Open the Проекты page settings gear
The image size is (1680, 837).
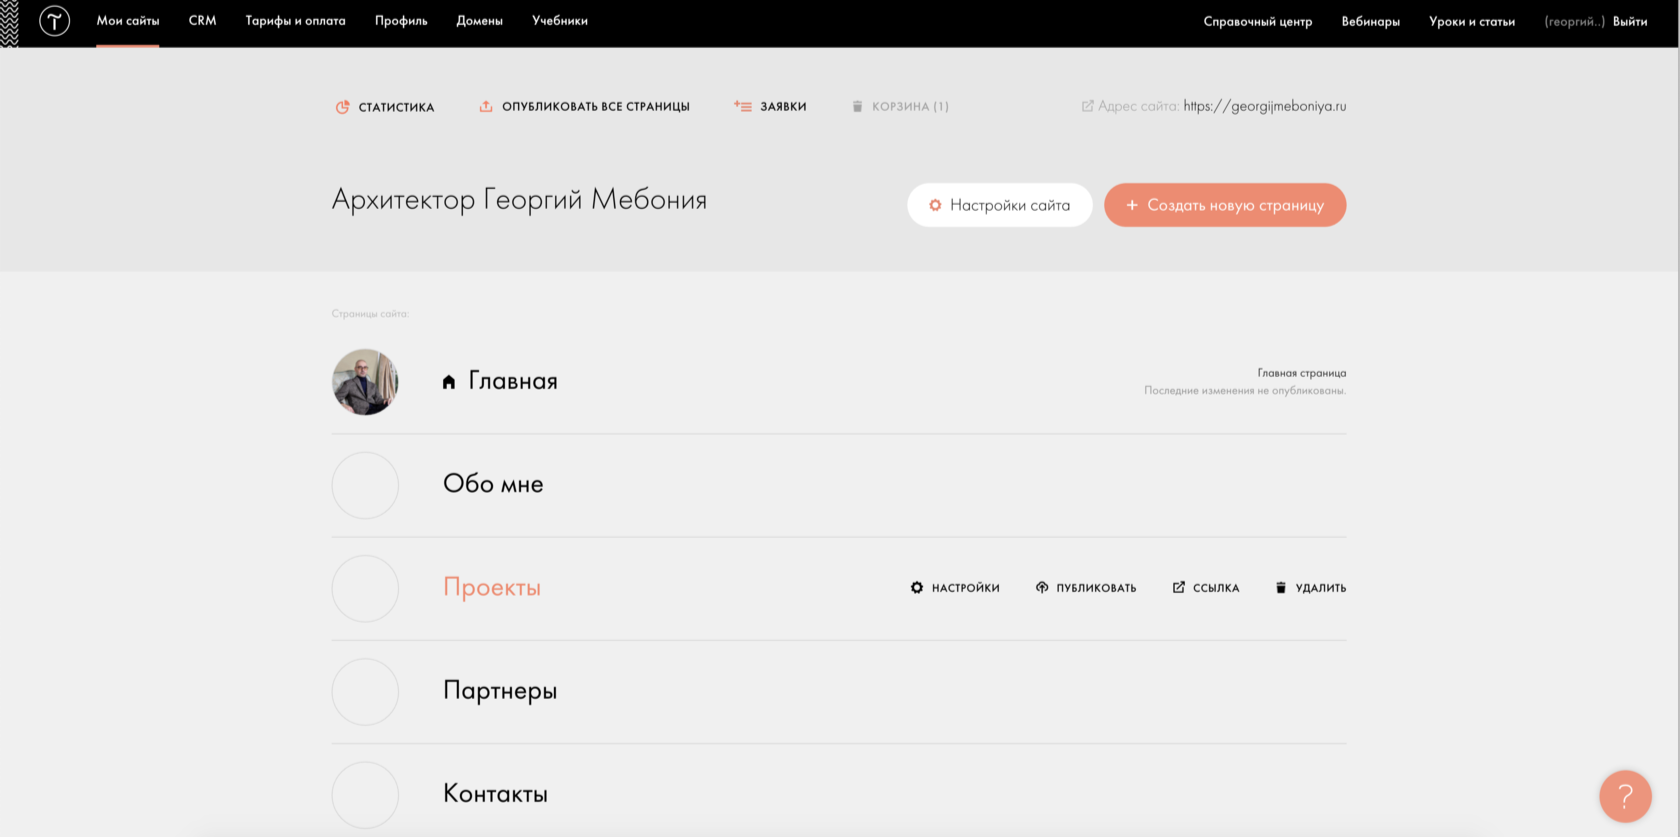(x=917, y=588)
